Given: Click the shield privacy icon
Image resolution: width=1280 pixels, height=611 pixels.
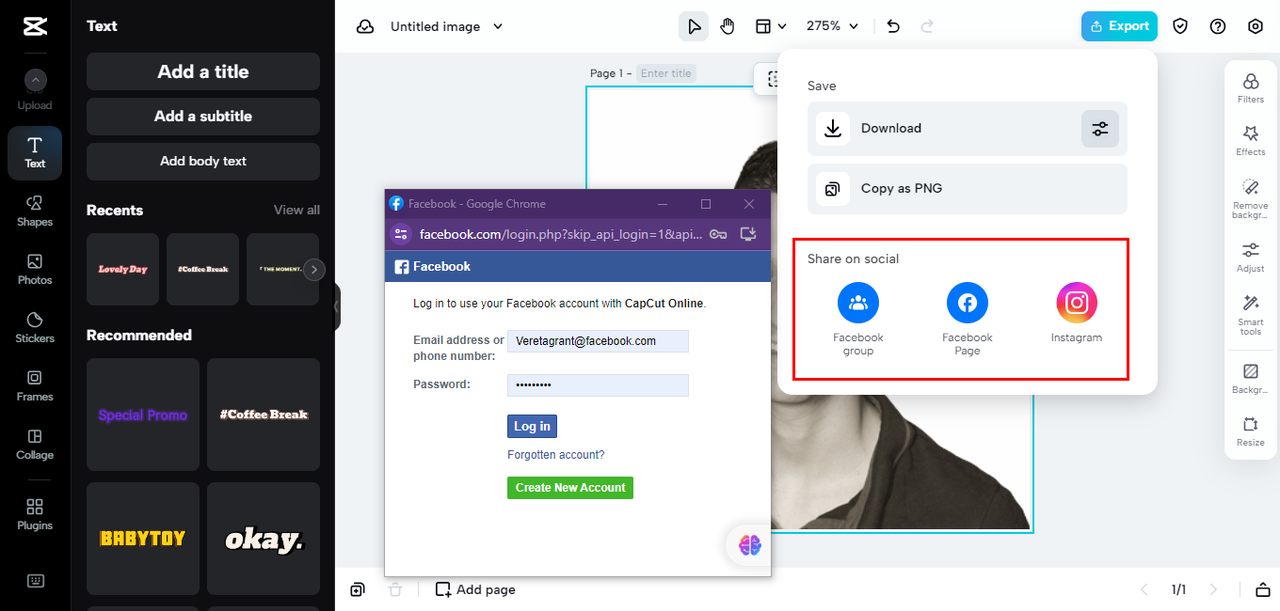Looking at the screenshot, I should click(x=1181, y=27).
